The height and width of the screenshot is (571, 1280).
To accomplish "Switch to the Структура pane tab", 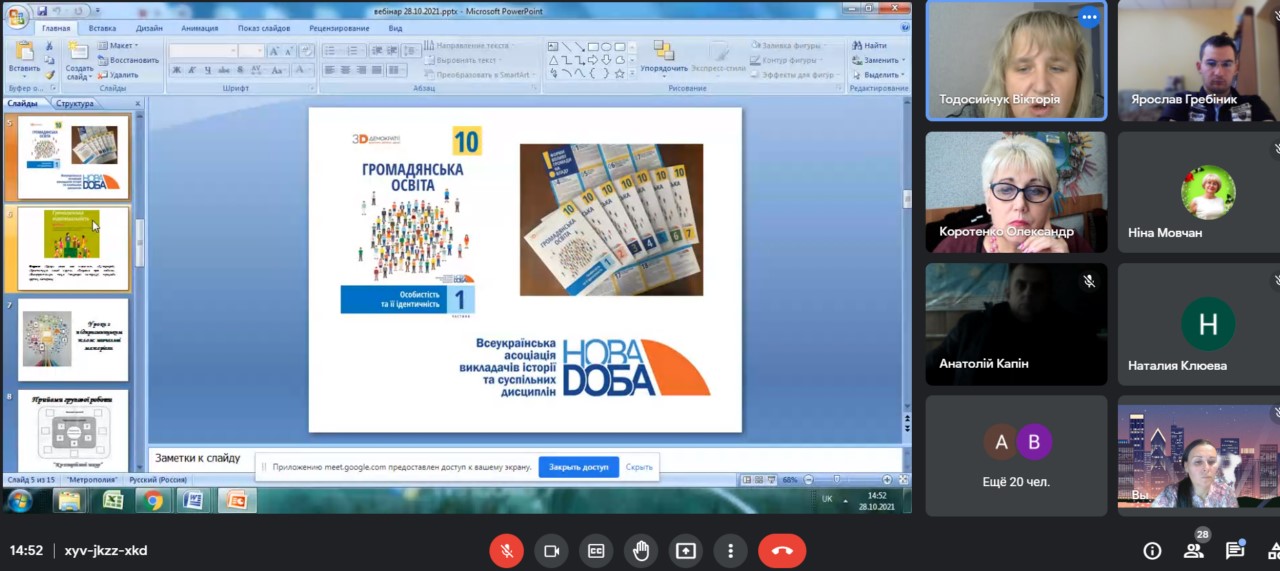I will 75,103.
